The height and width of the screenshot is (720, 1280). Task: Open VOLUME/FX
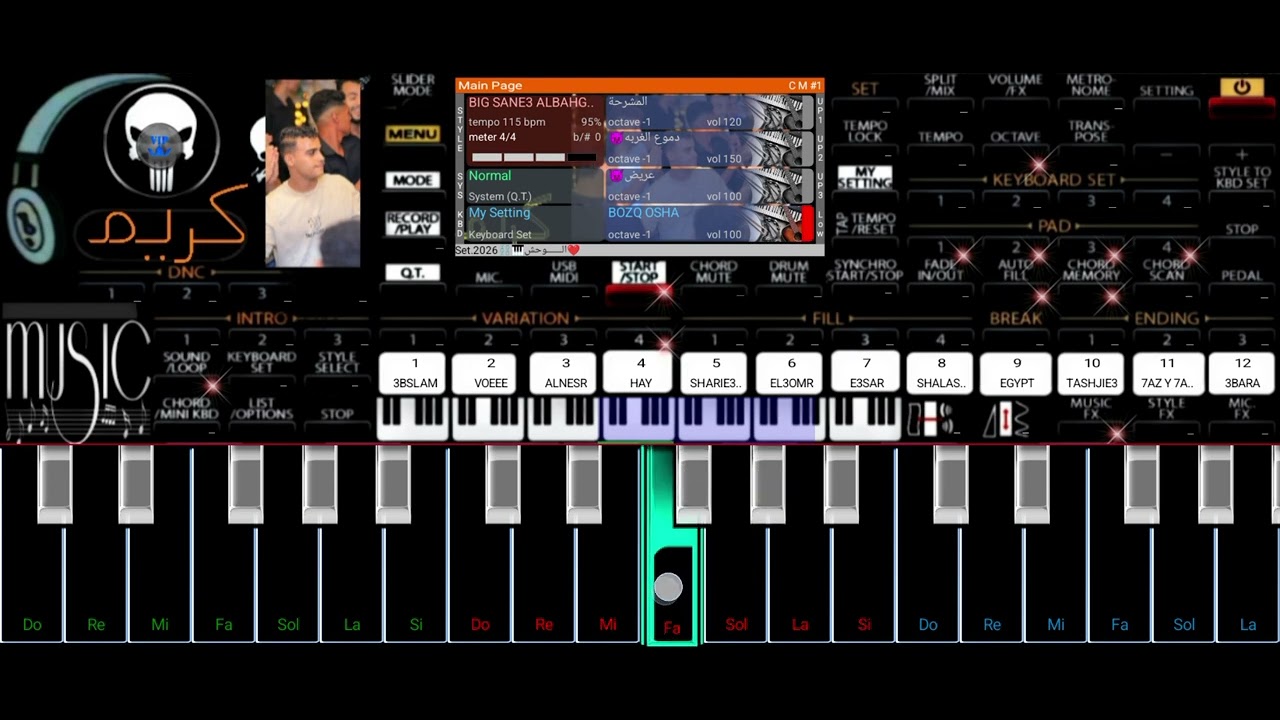pyautogui.click(x=1015, y=85)
